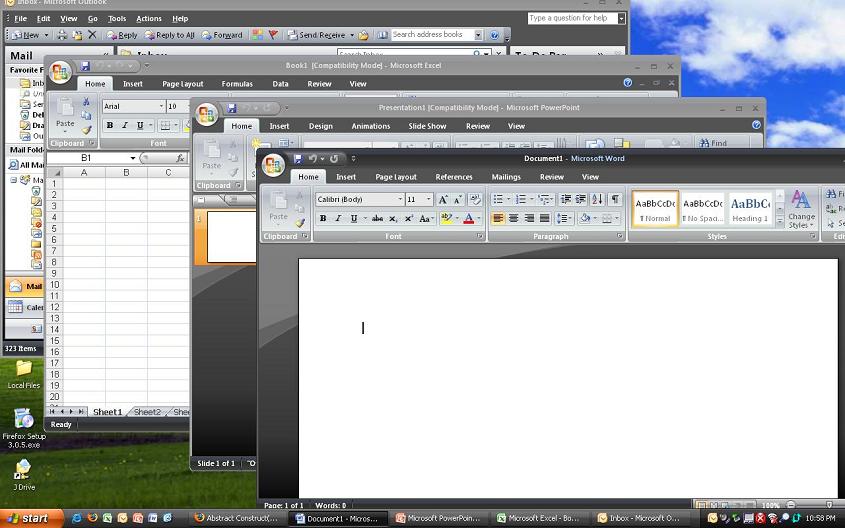Click the Categorize icon in Outlook toolbar
The width and height of the screenshot is (845, 528).
(258, 35)
